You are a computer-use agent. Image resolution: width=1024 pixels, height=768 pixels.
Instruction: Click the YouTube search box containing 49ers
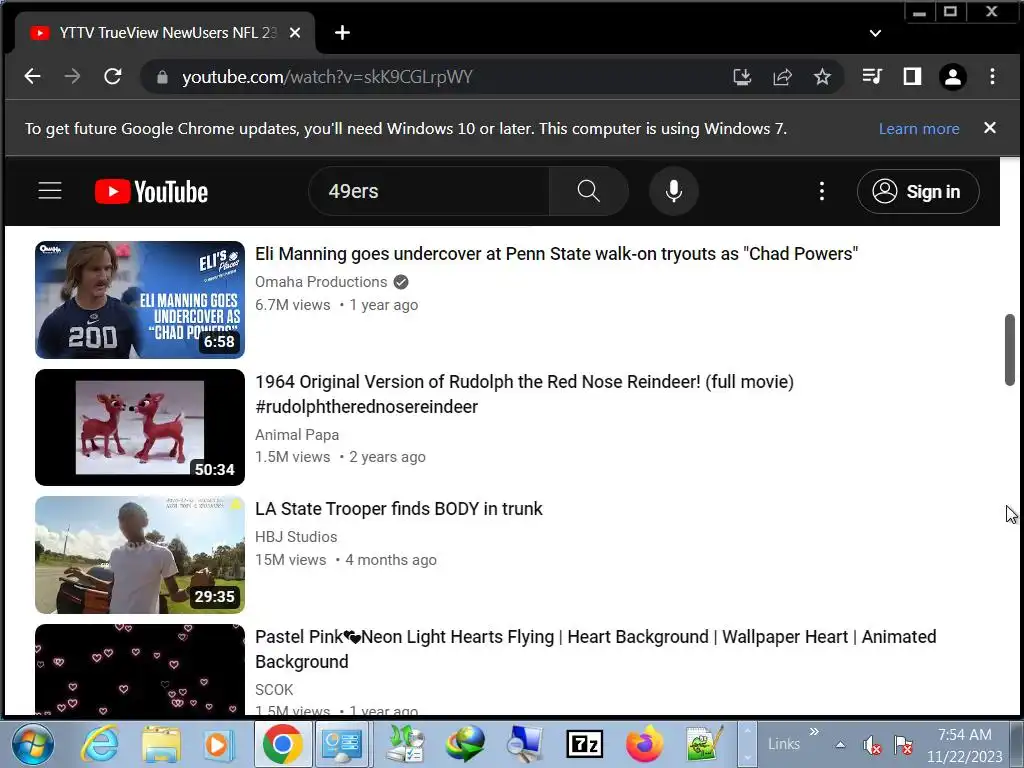(x=429, y=191)
